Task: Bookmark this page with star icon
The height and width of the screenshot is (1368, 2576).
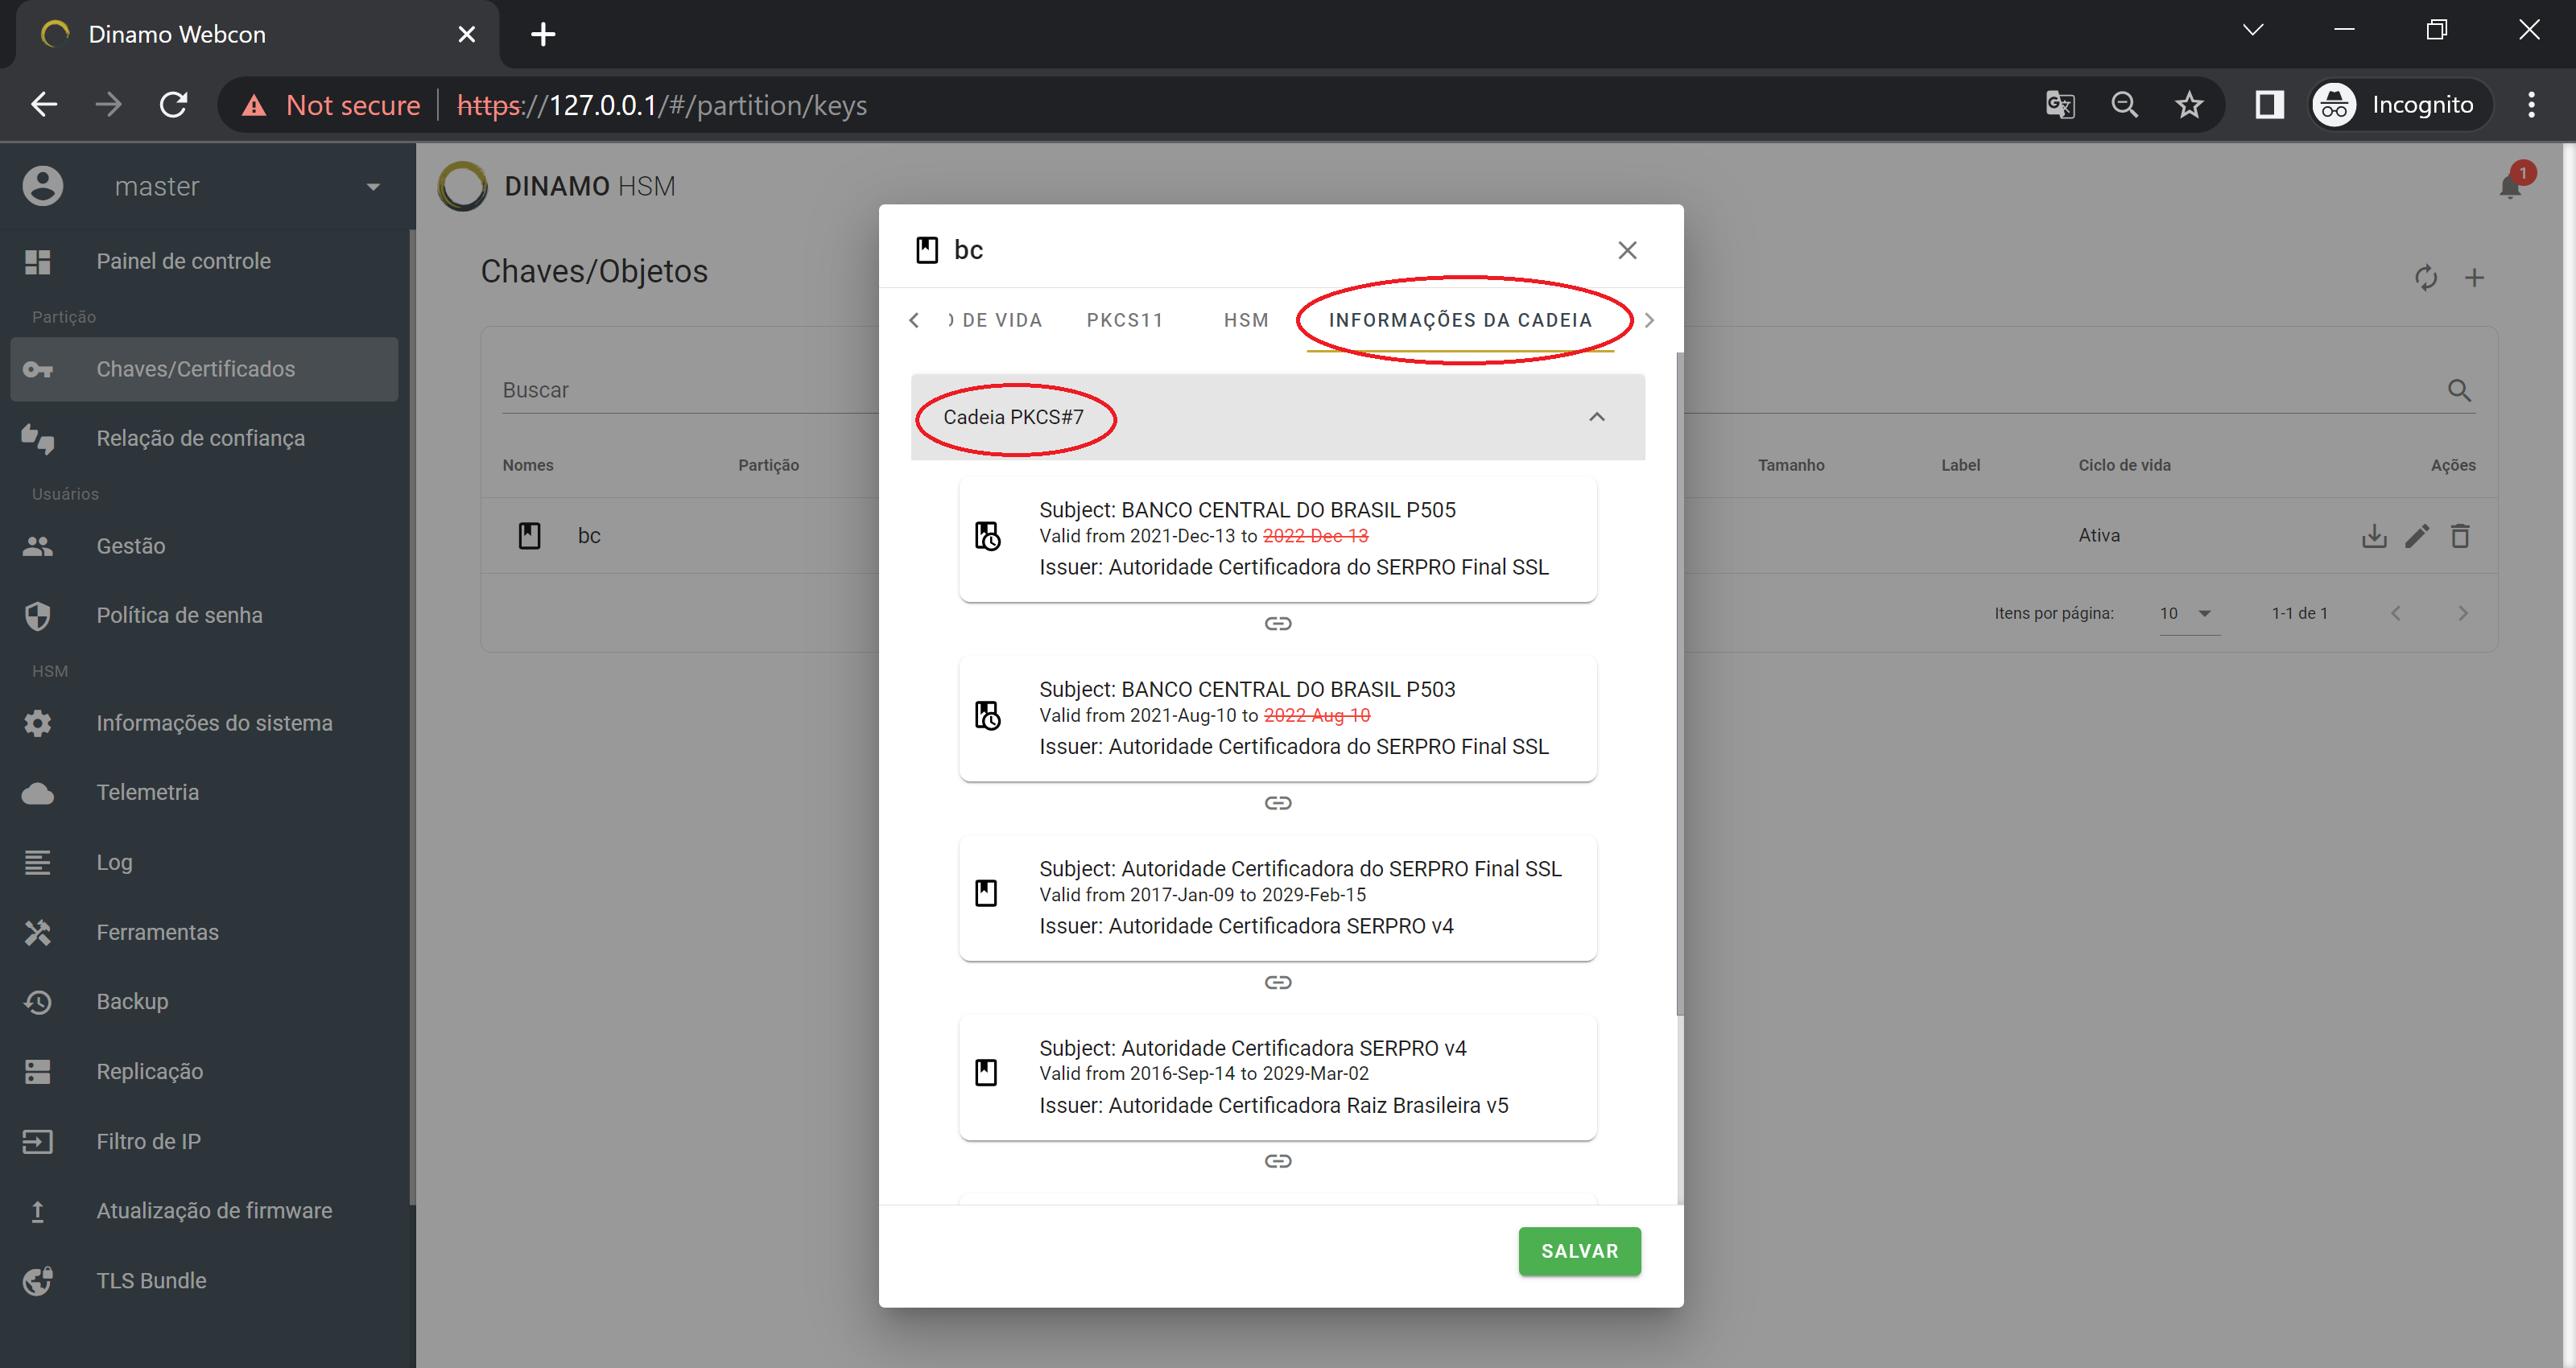Action: coord(2189,105)
